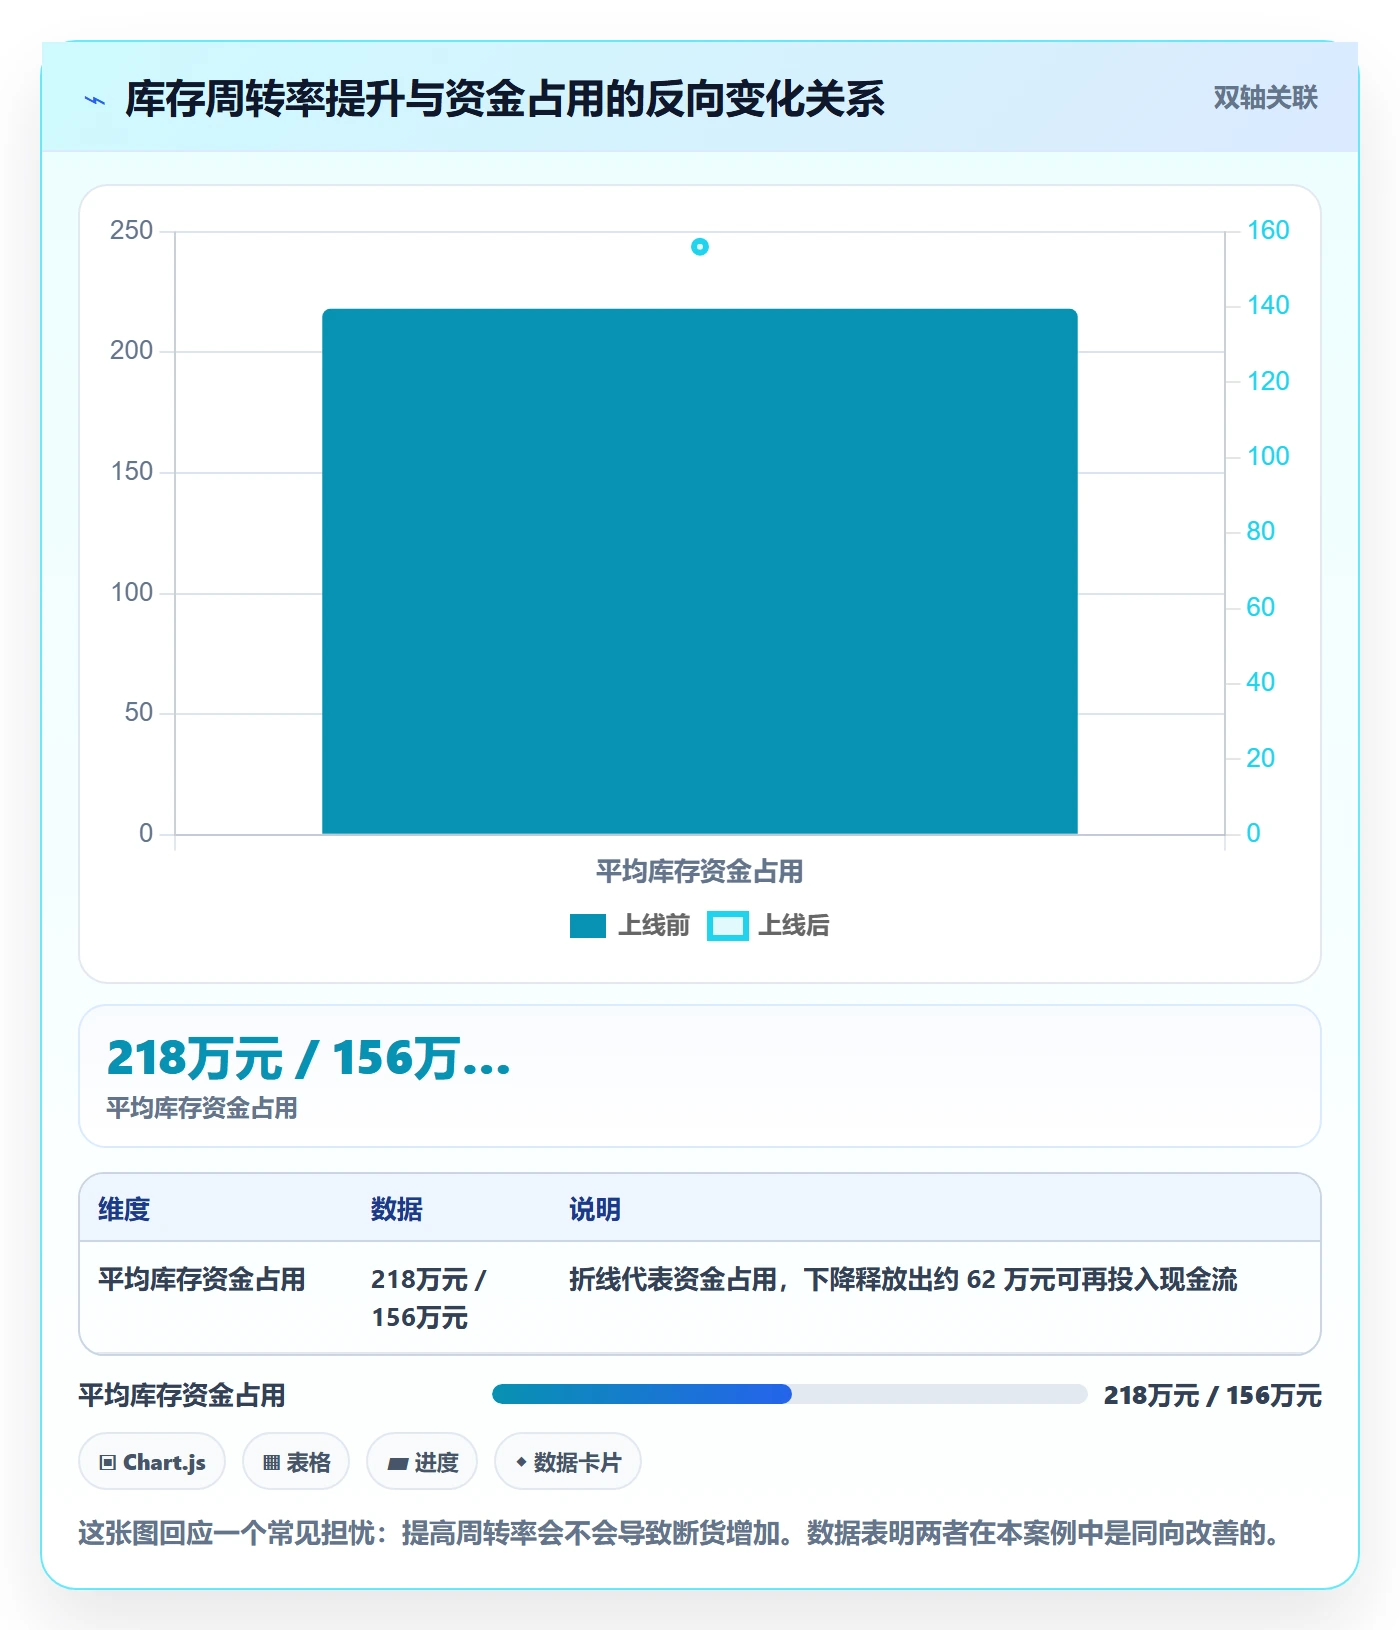Click the 说明 table column header
This screenshot has width=1400, height=1630.
point(595,1209)
